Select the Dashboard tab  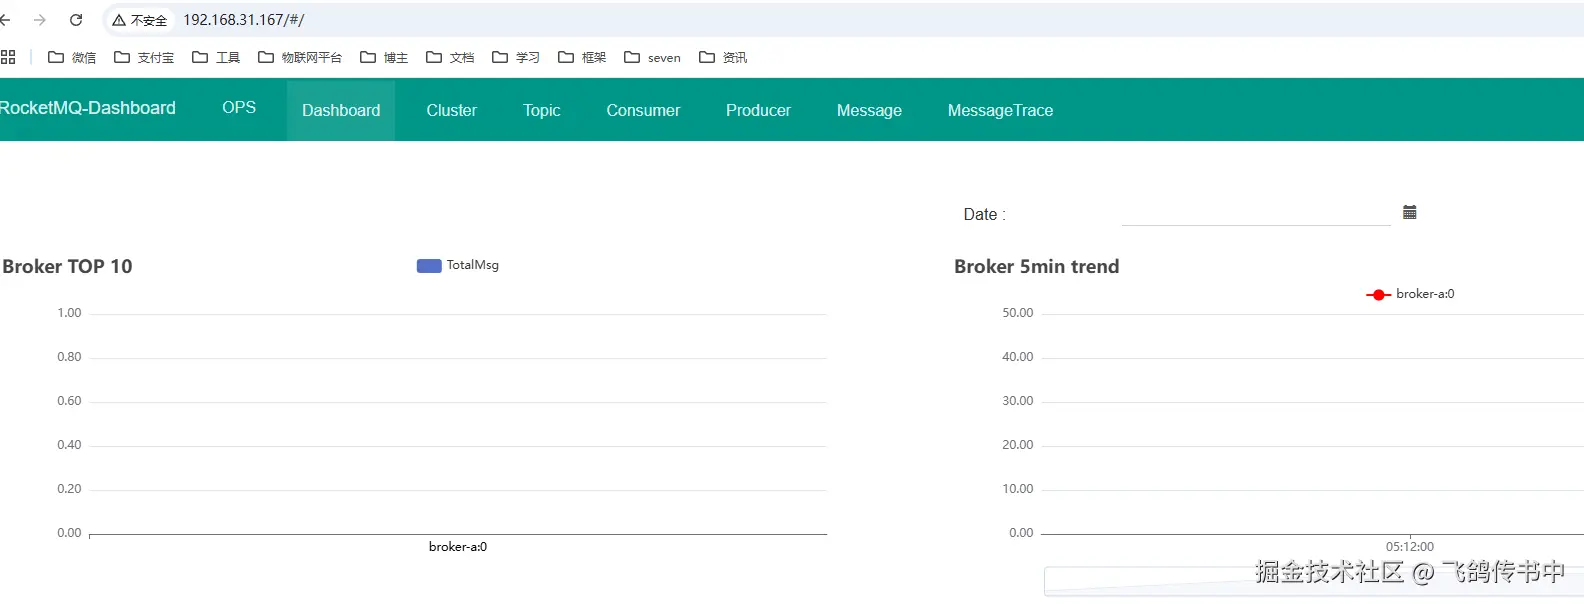coord(341,110)
